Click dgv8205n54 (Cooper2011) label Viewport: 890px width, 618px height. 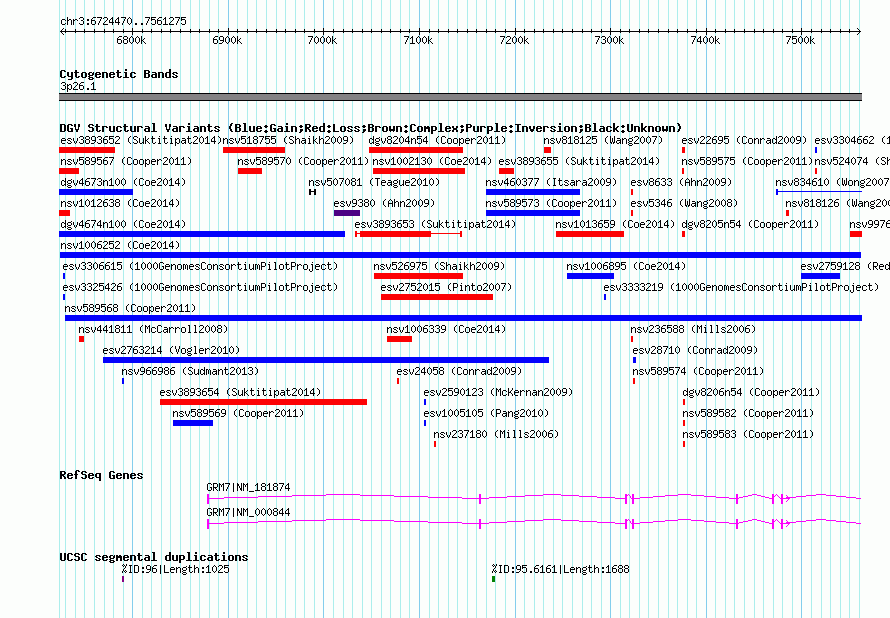point(750,224)
